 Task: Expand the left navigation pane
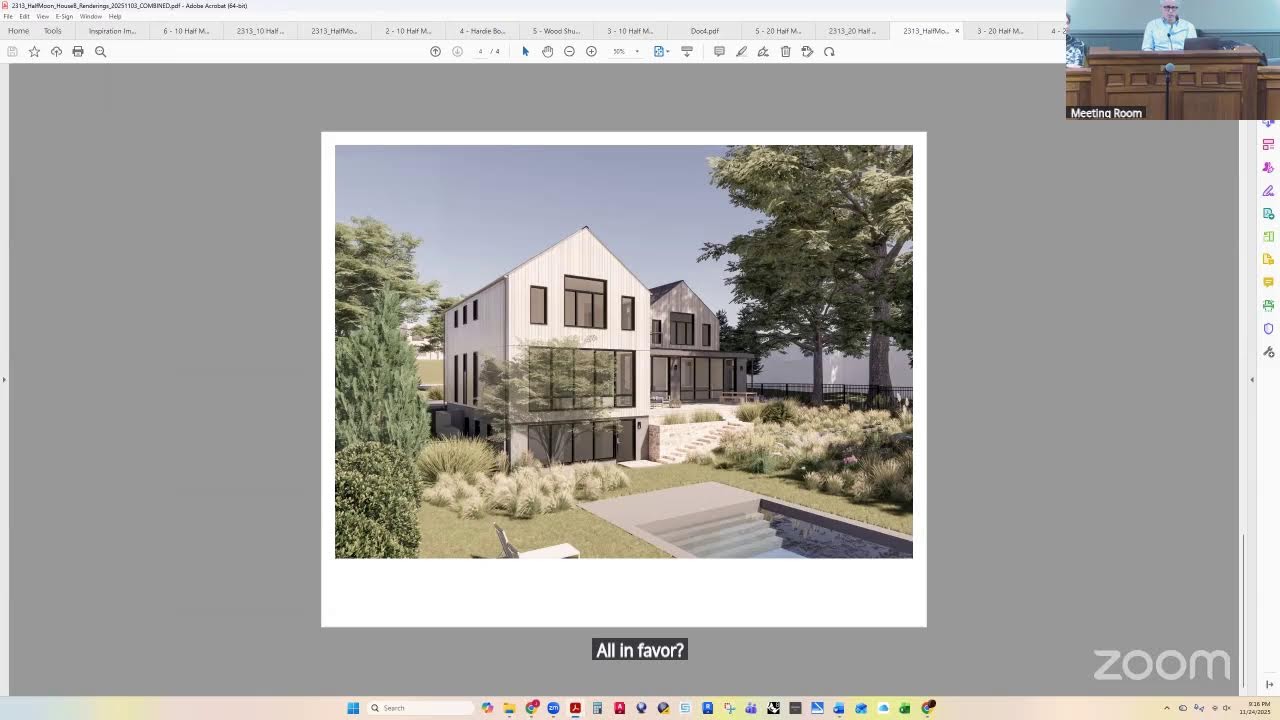point(4,379)
